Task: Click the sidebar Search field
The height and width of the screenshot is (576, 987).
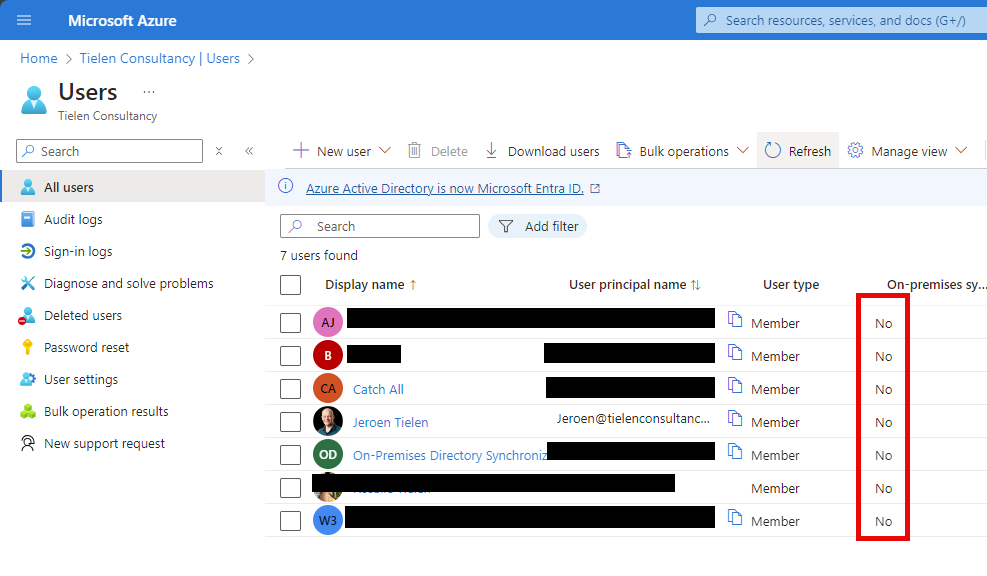Action: [110, 151]
